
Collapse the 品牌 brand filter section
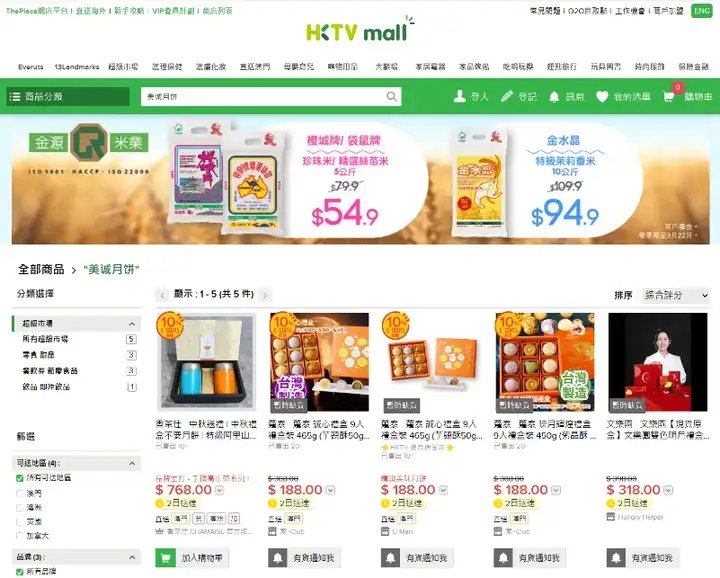point(132,557)
